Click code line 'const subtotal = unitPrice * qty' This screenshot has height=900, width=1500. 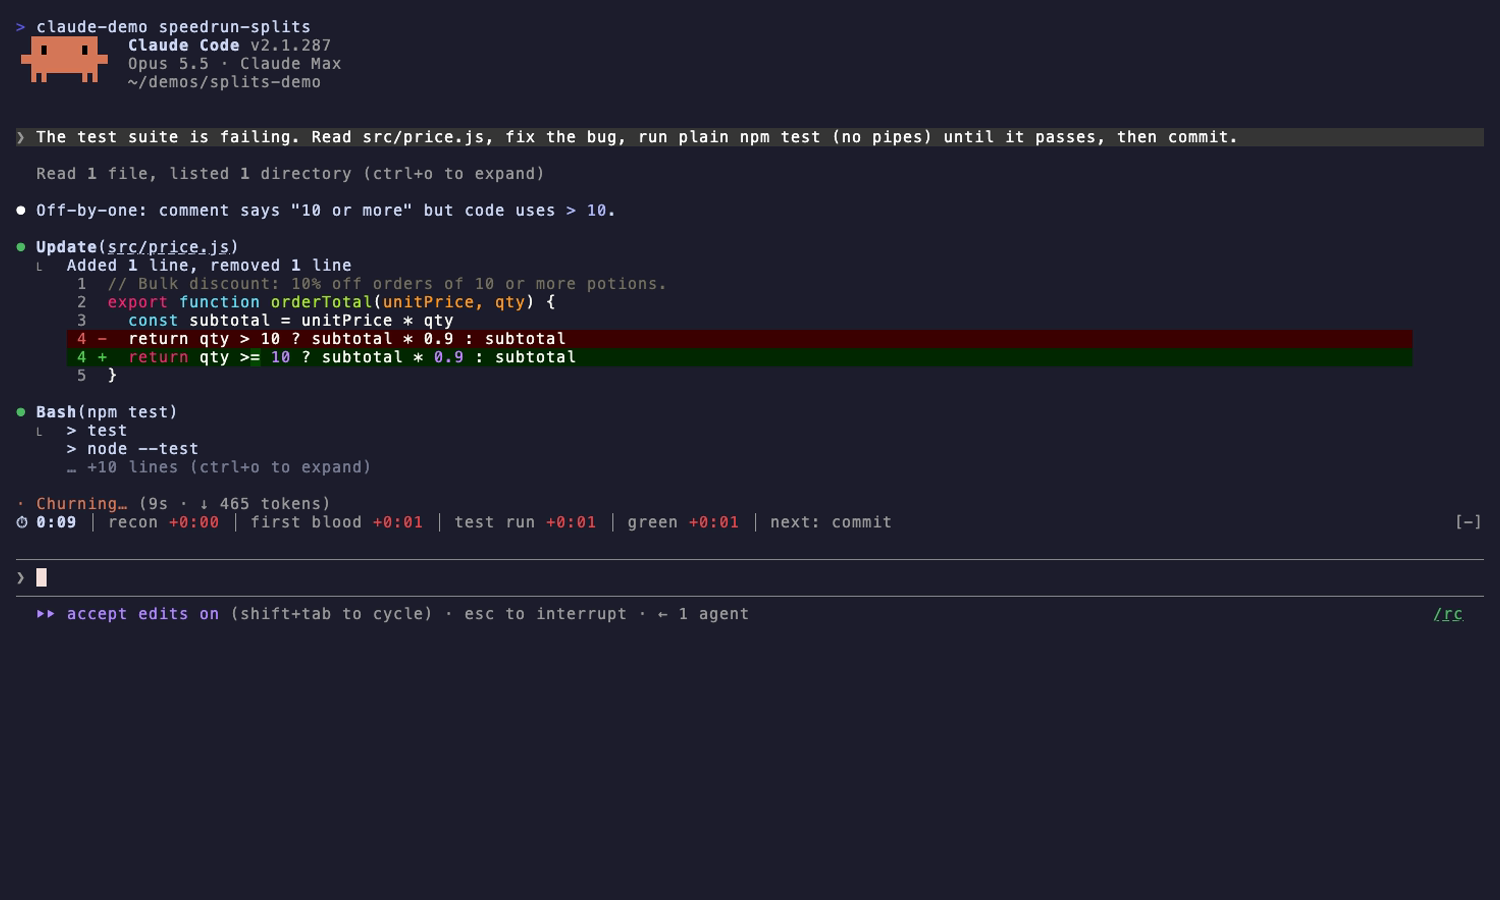point(290,321)
